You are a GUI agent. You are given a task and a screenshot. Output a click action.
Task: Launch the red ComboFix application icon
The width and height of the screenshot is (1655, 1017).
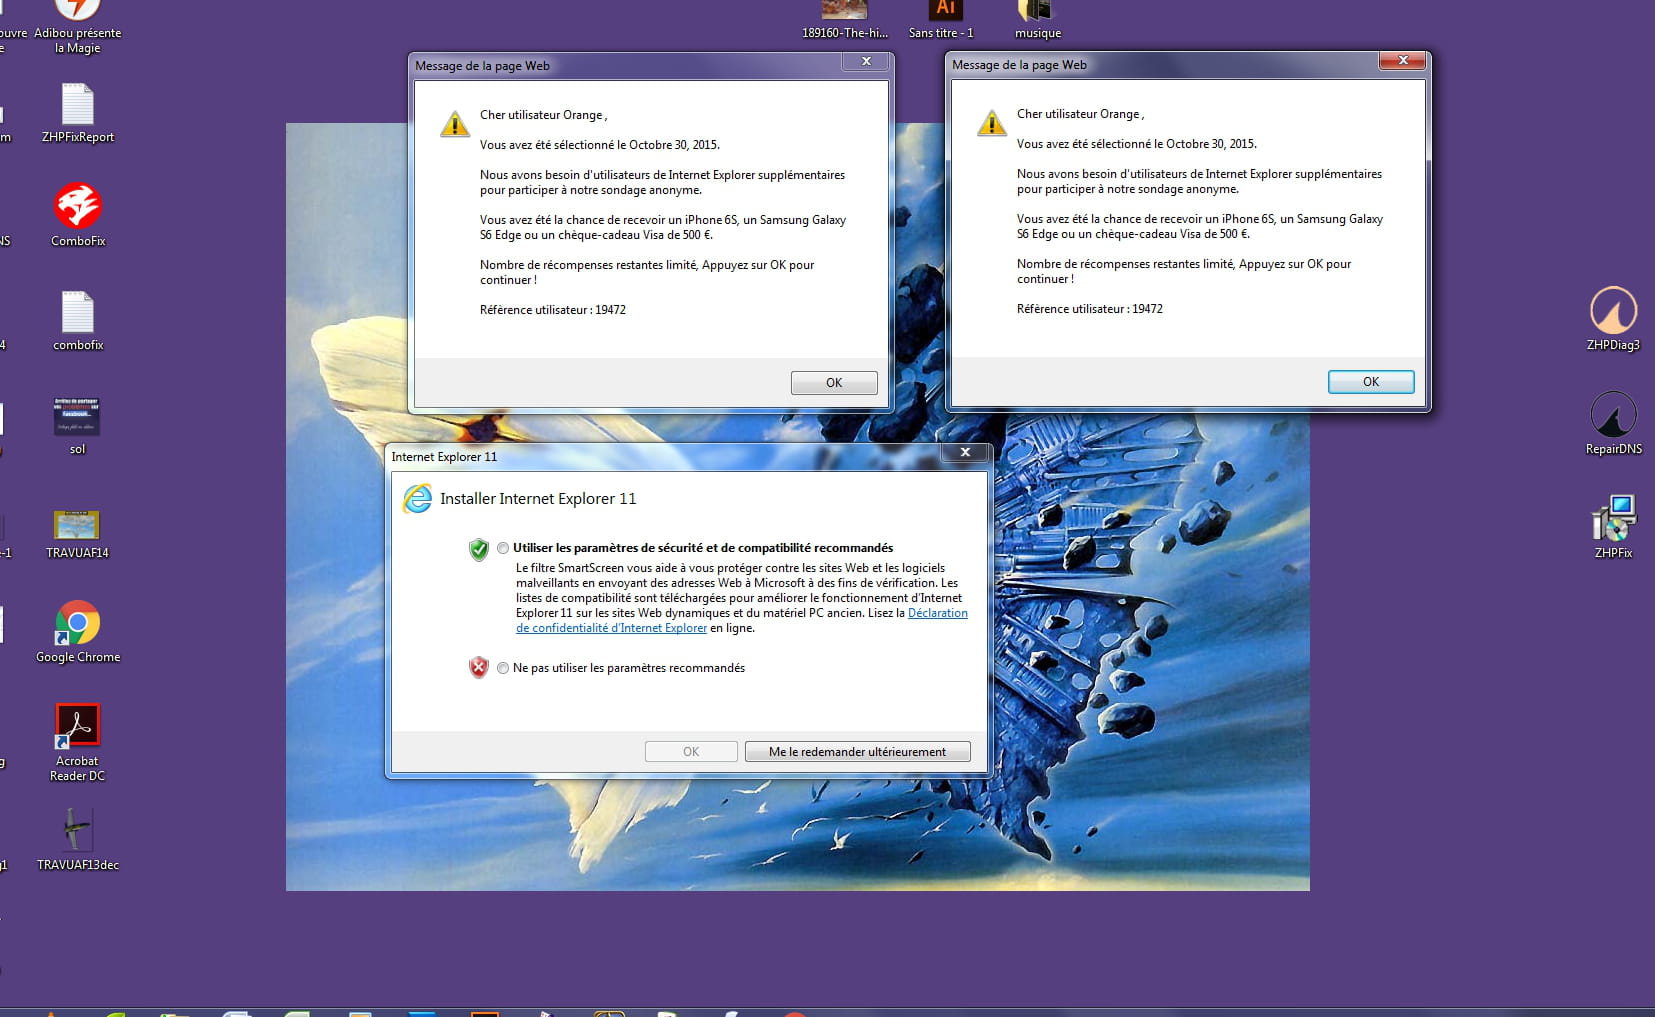(78, 206)
